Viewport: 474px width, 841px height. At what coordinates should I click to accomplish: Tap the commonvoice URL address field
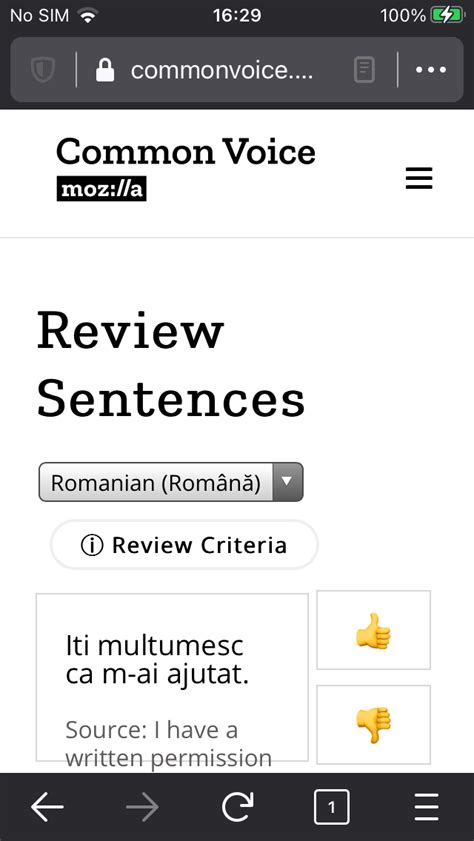tap(221, 70)
